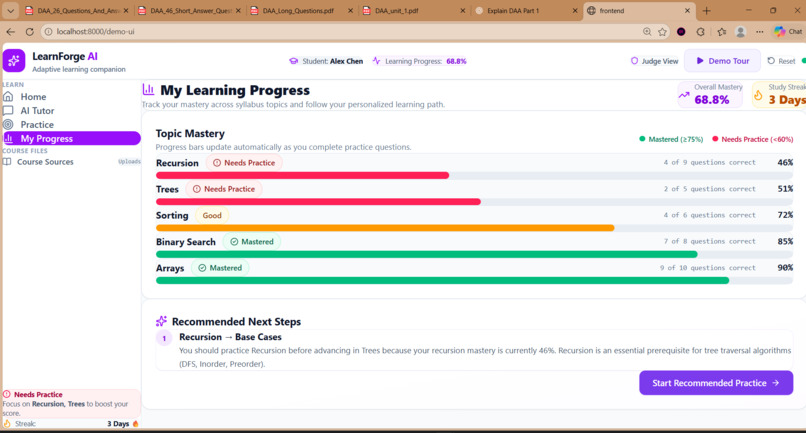Click the browser zoom magnifier icon
This screenshot has height=433, width=806.
pyautogui.click(x=647, y=31)
